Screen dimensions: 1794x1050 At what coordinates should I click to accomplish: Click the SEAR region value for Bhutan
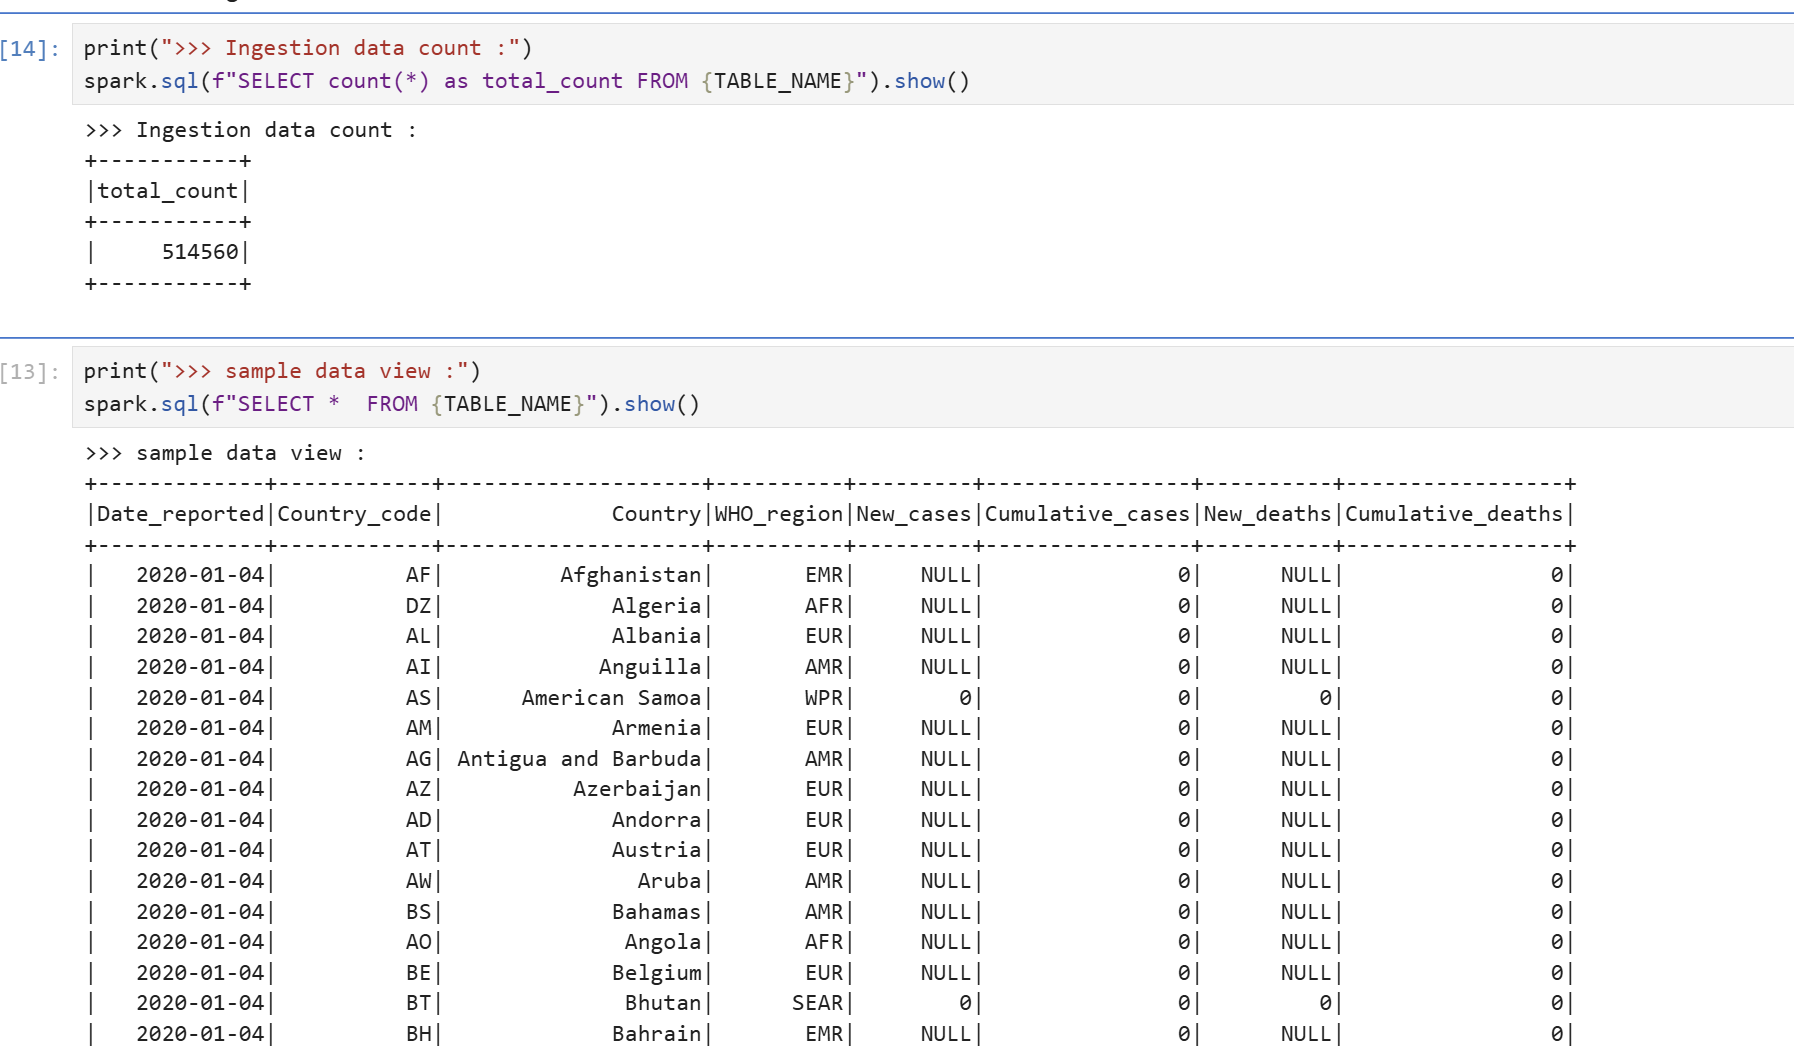tap(817, 1003)
